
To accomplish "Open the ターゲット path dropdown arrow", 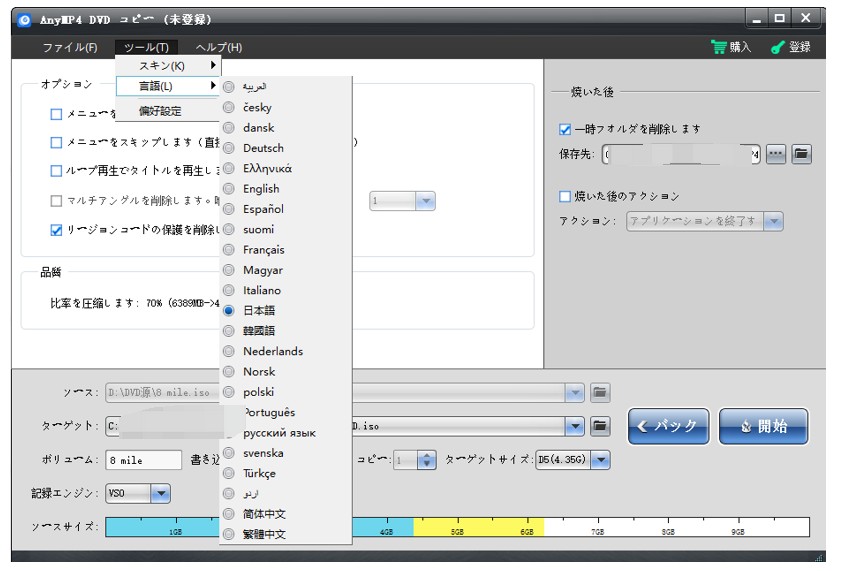I will point(574,427).
